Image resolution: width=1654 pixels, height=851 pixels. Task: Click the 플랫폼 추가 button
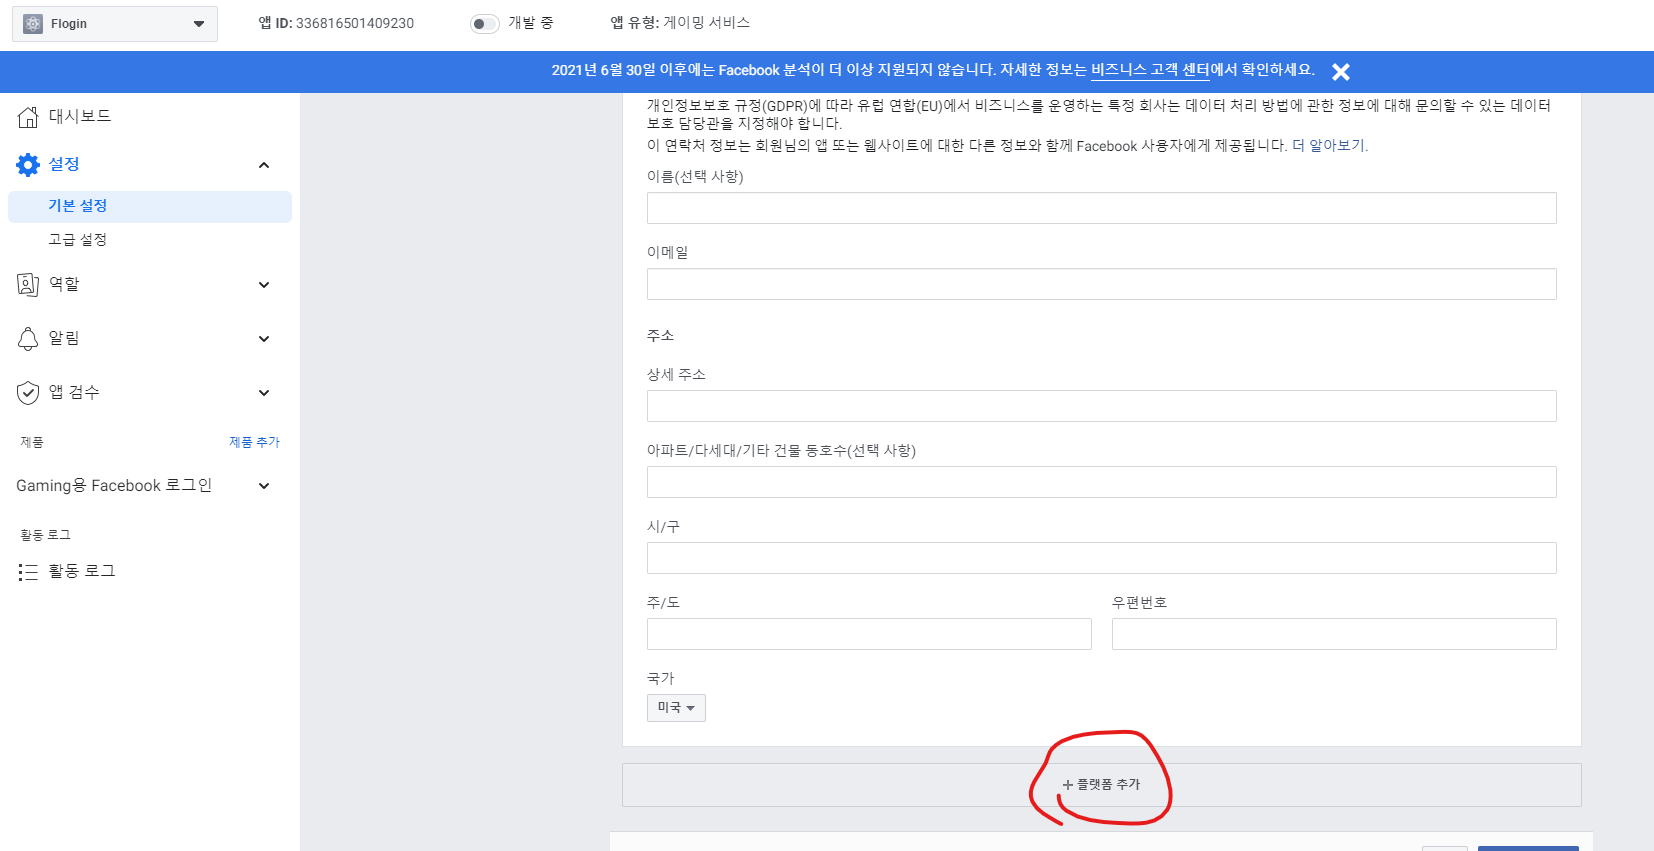(x=1101, y=785)
